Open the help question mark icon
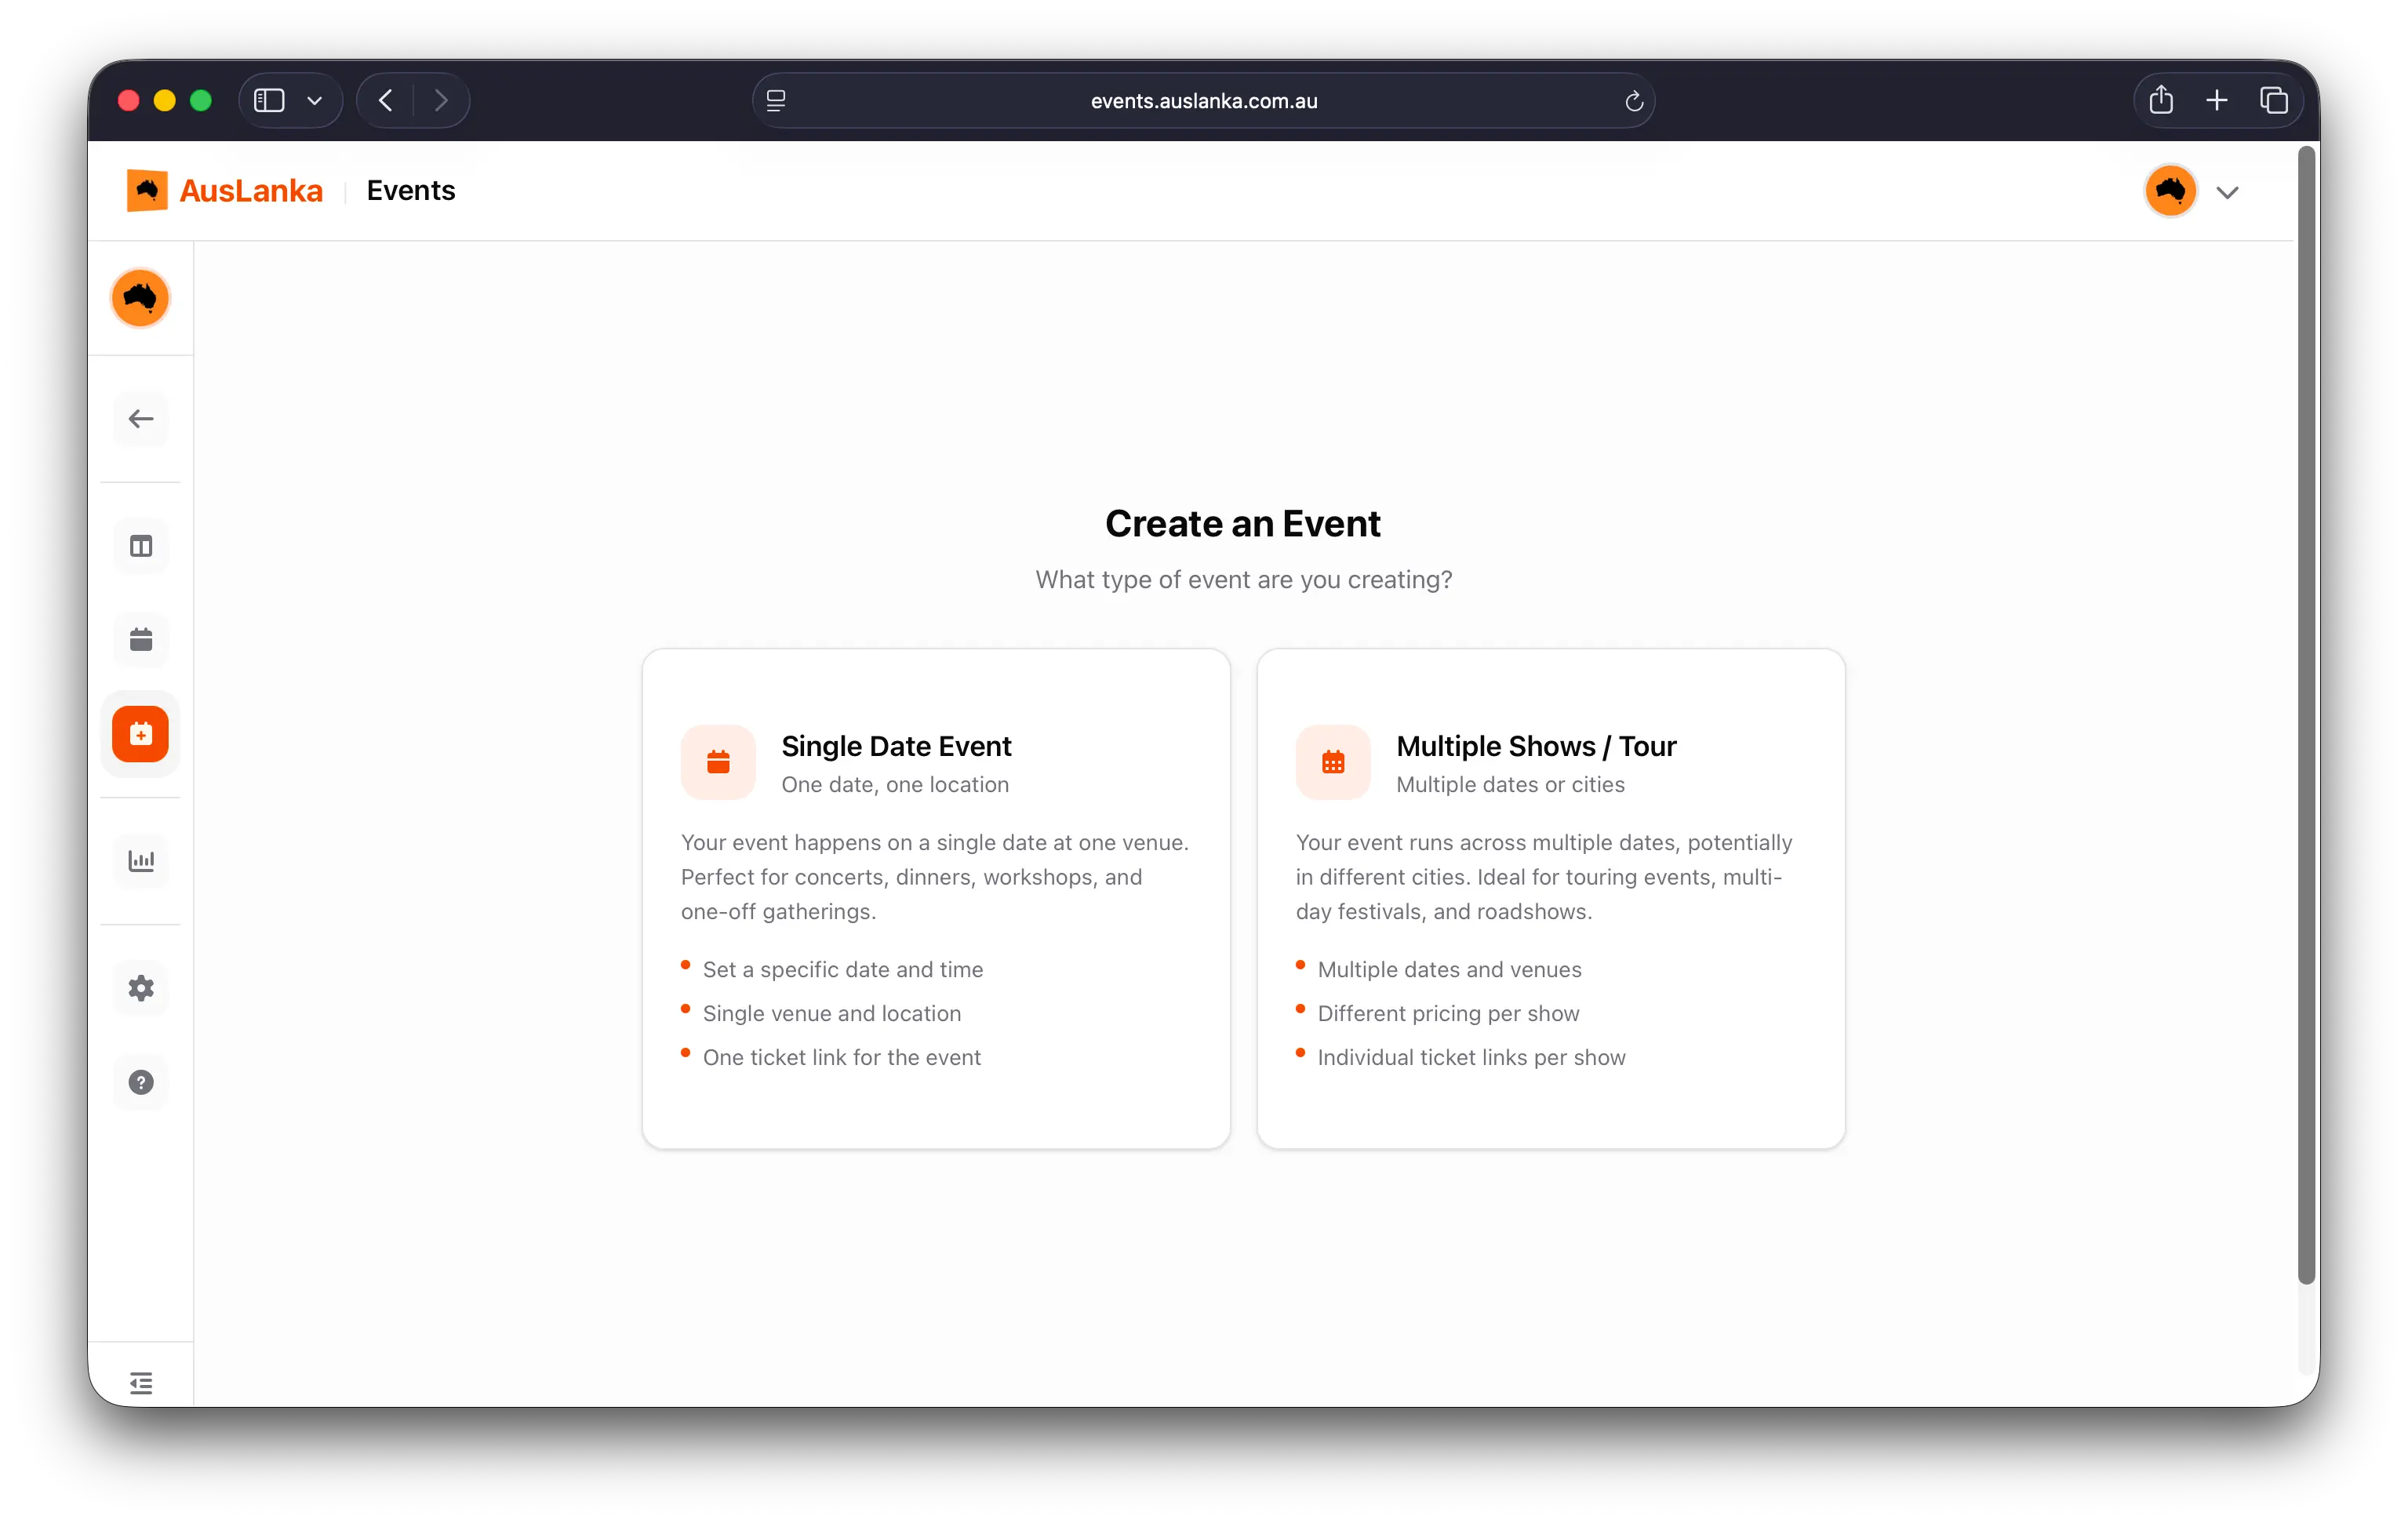2408x1523 pixels. 141,1082
